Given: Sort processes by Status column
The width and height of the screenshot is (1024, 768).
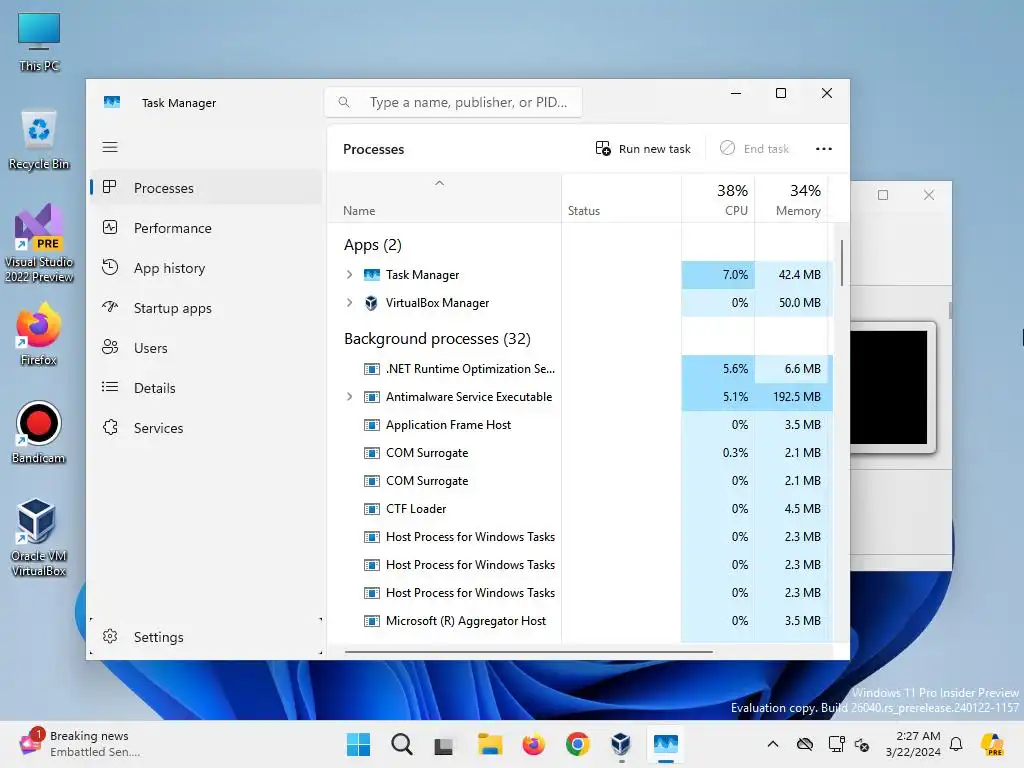Looking at the screenshot, I should point(621,199).
